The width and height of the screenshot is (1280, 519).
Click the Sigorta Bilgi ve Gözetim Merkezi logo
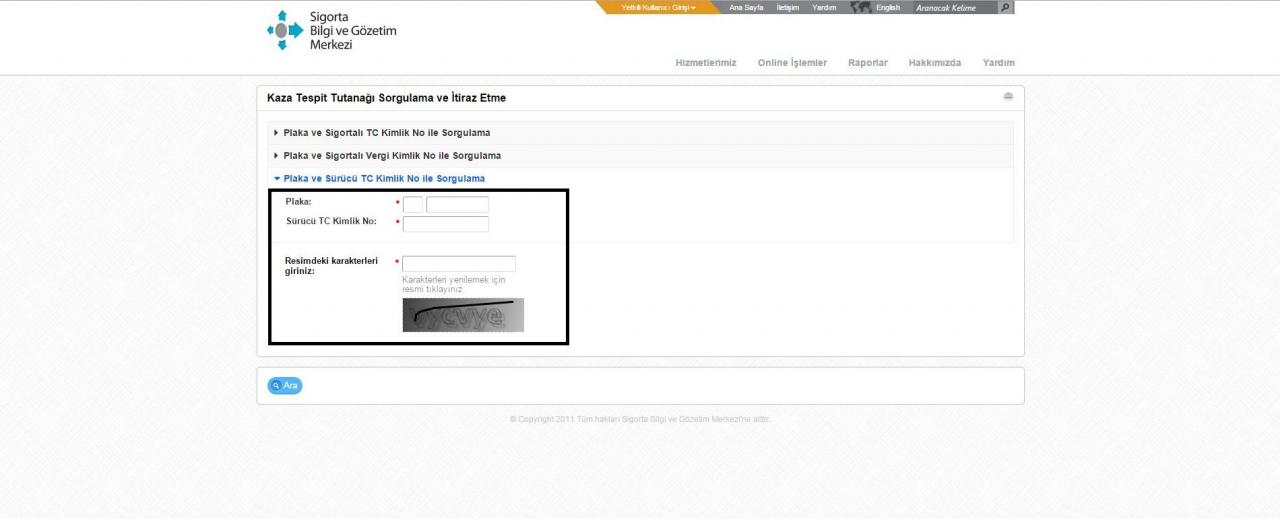pyautogui.click(x=332, y=31)
